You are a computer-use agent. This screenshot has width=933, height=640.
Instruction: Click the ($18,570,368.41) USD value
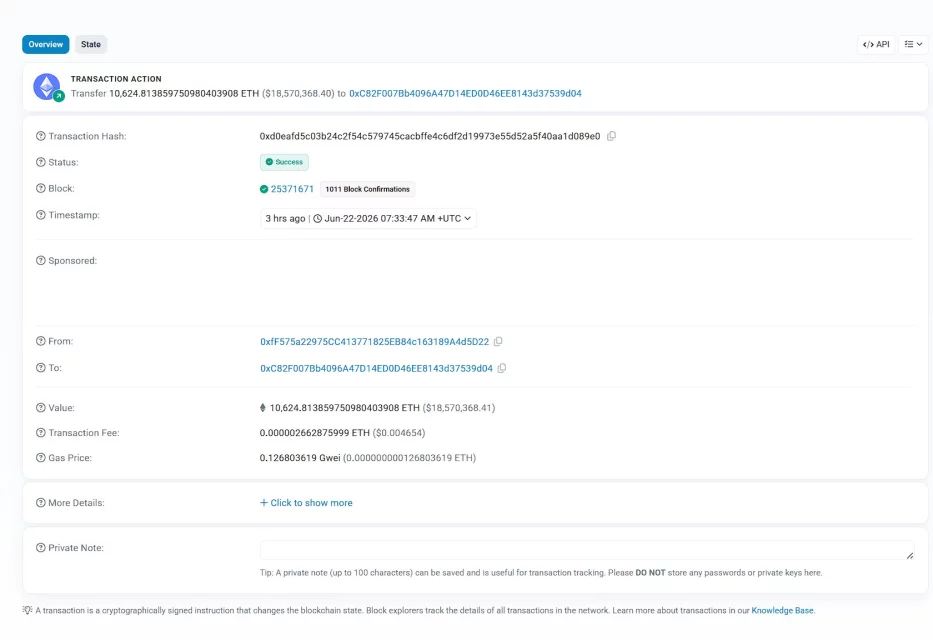click(x=459, y=408)
